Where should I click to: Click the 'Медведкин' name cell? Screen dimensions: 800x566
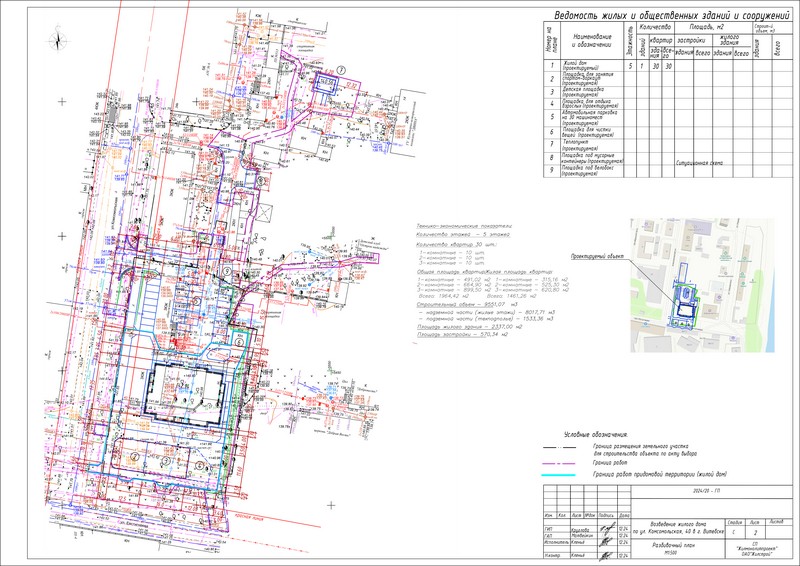coord(583,536)
